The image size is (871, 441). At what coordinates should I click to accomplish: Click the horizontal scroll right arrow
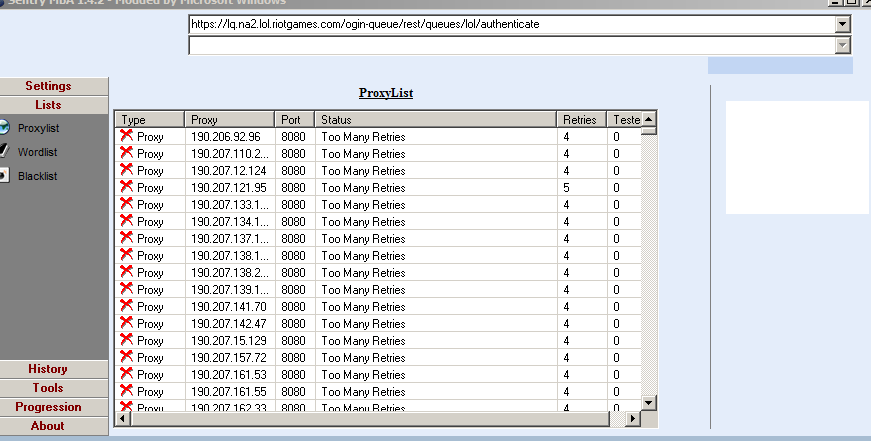[x=632, y=418]
